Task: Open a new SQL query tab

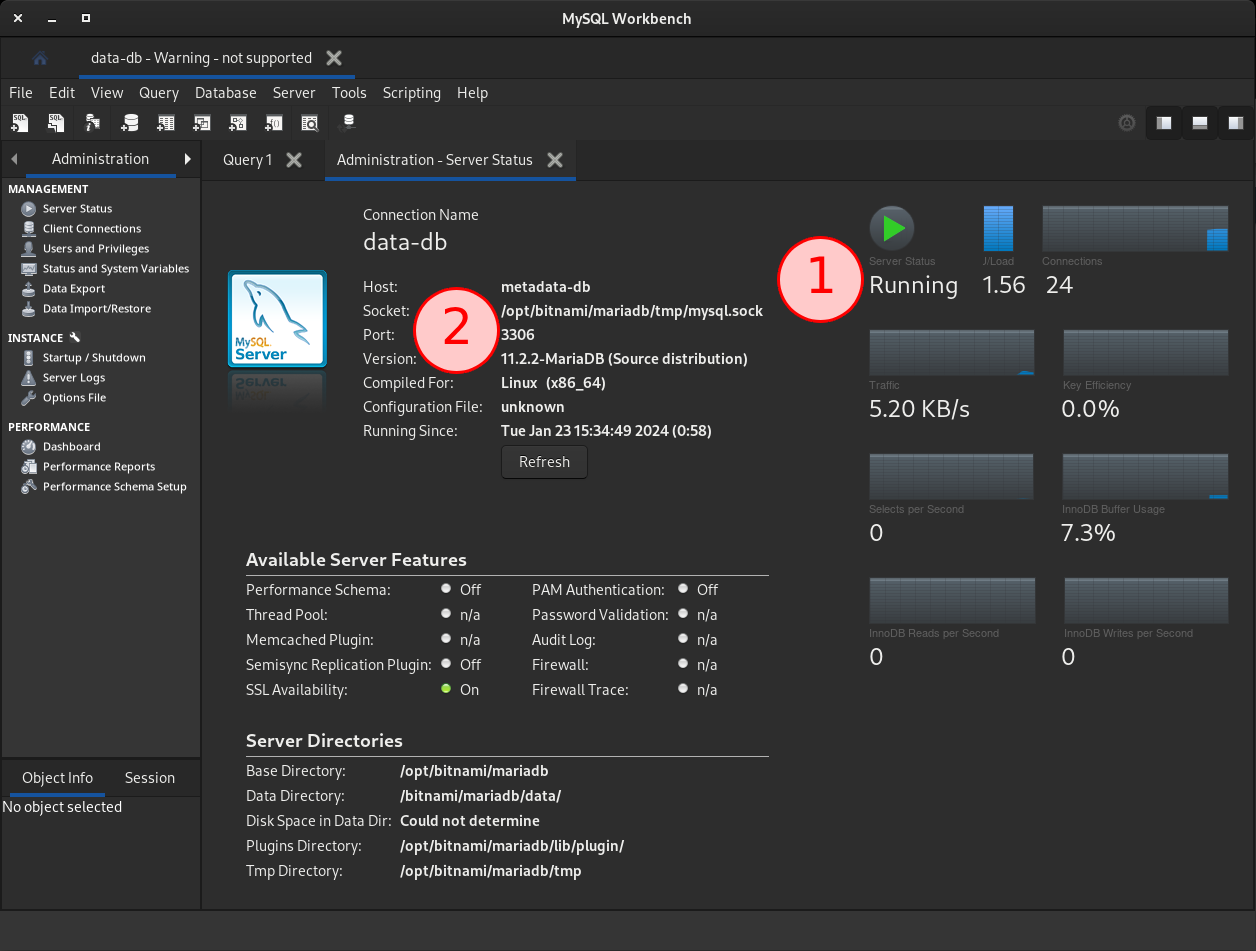Action: tap(20, 122)
